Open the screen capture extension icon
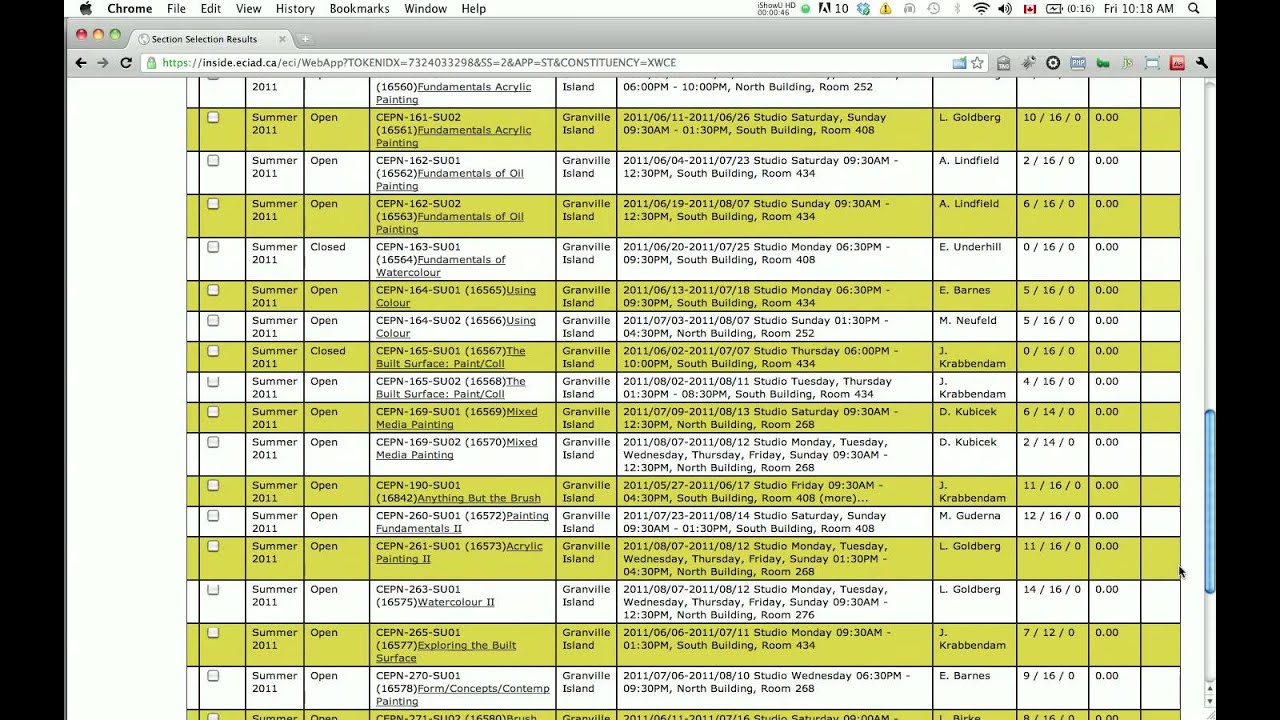Viewport: 1280px width, 720px height. point(1152,63)
